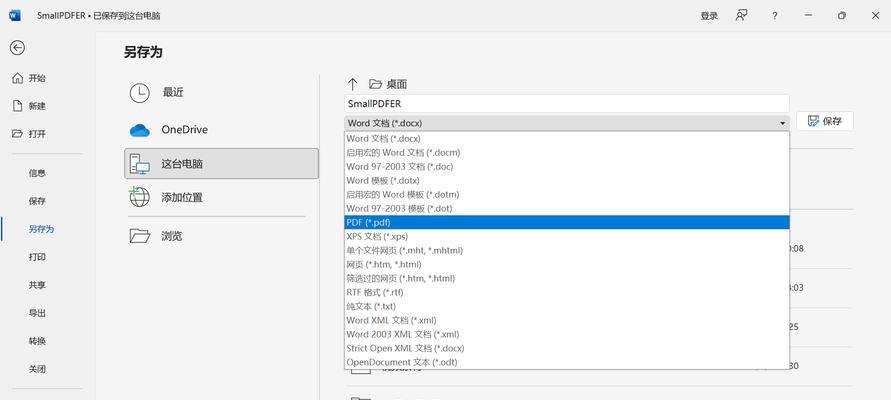Choose XPS 文档 (*.xps) file type
The height and width of the screenshot is (400, 891).
[567, 236]
